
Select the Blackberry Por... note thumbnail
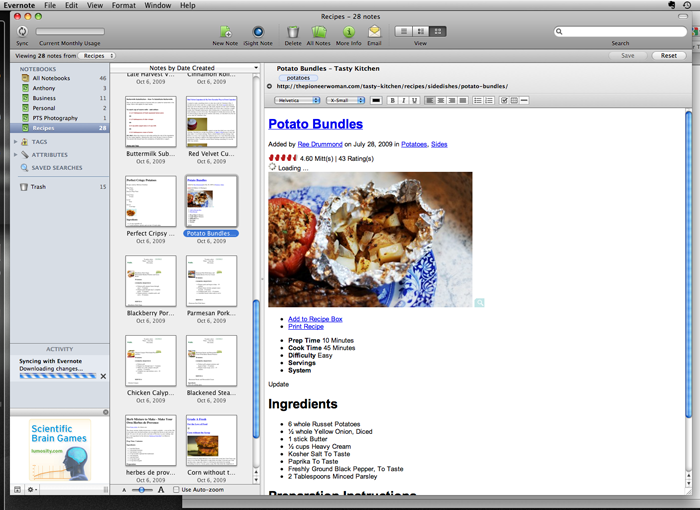(151, 281)
